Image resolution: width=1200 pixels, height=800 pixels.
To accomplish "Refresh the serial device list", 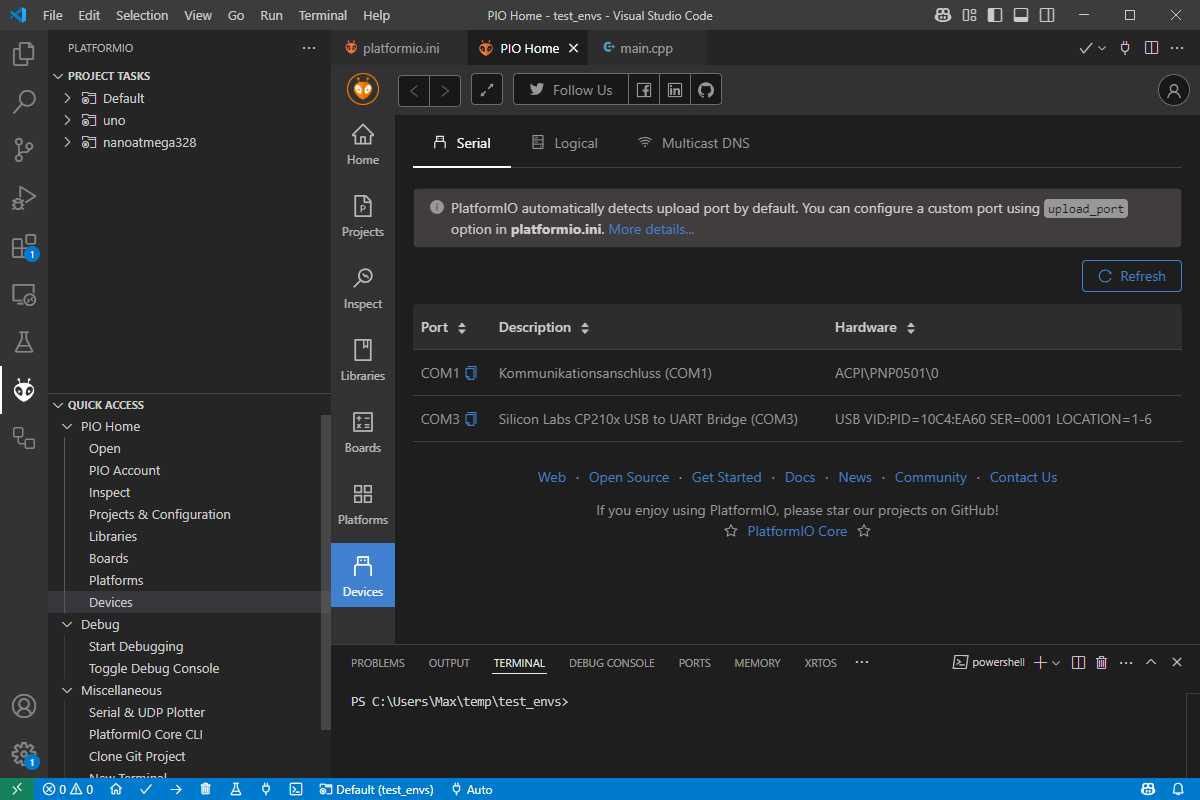I will [x=1132, y=276].
